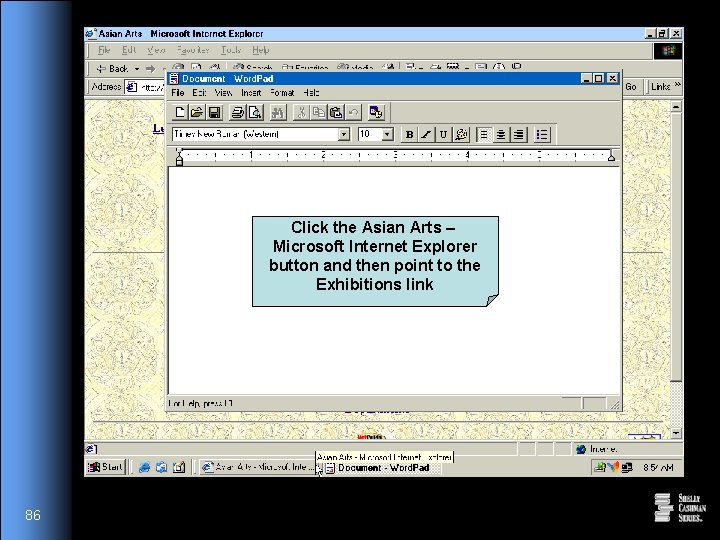
Task: Open the WordPad File menu
Action: (178, 93)
